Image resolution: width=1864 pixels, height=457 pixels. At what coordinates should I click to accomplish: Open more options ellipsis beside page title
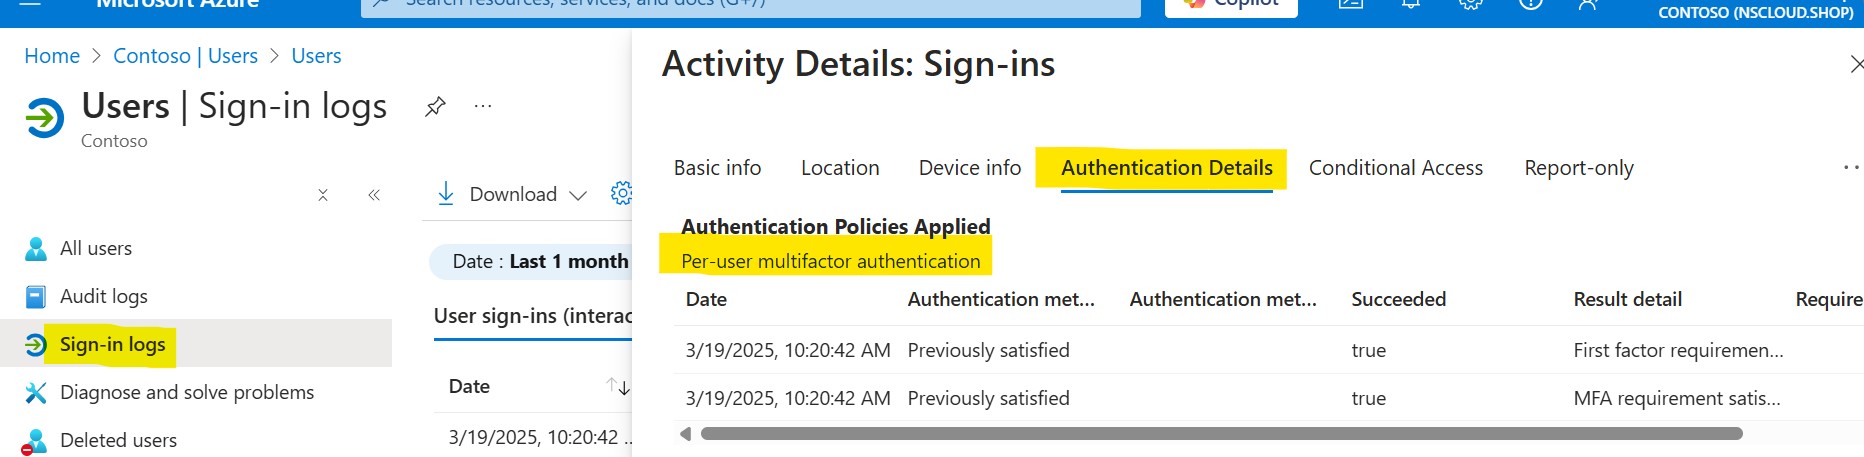483,106
